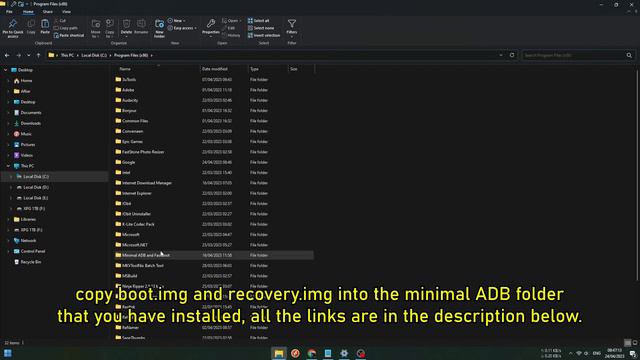Click Local Disk (C:) in the address bar
The width and height of the screenshot is (640, 360).
pyautogui.click(x=94, y=55)
